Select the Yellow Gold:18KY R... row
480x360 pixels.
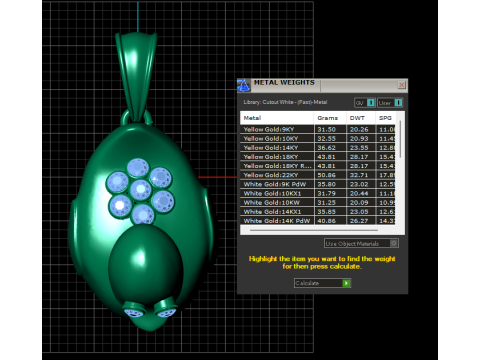318,166
